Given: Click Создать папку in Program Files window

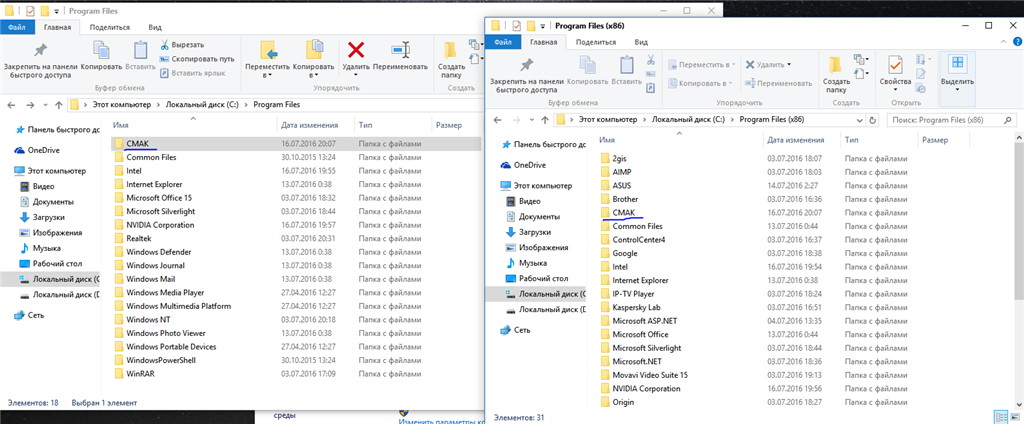Looking at the screenshot, I should pyautogui.click(x=451, y=59).
